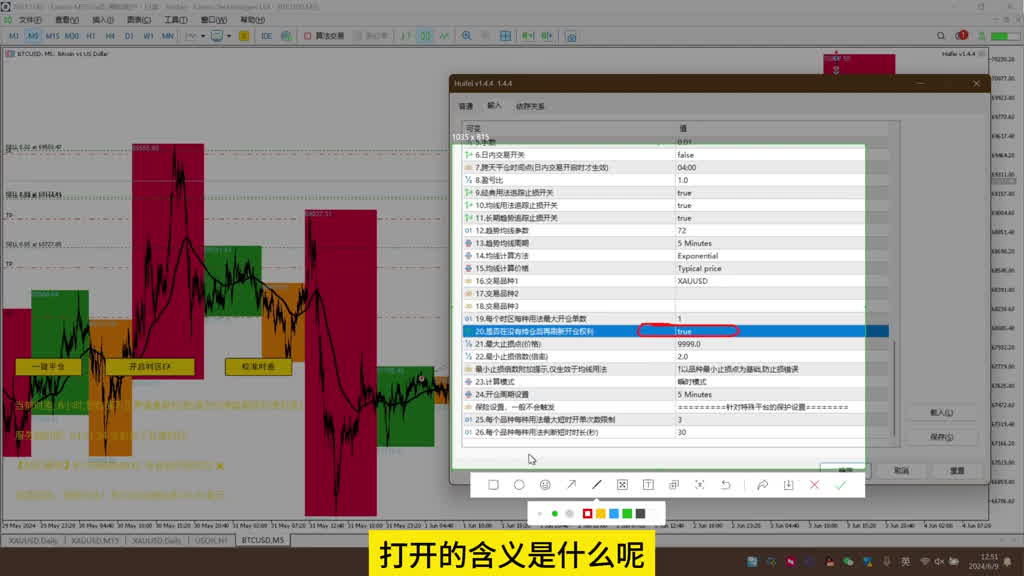Confirm screenshot with green checkmark
This screenshot has width=1024, height=576.
click(840, 485)
